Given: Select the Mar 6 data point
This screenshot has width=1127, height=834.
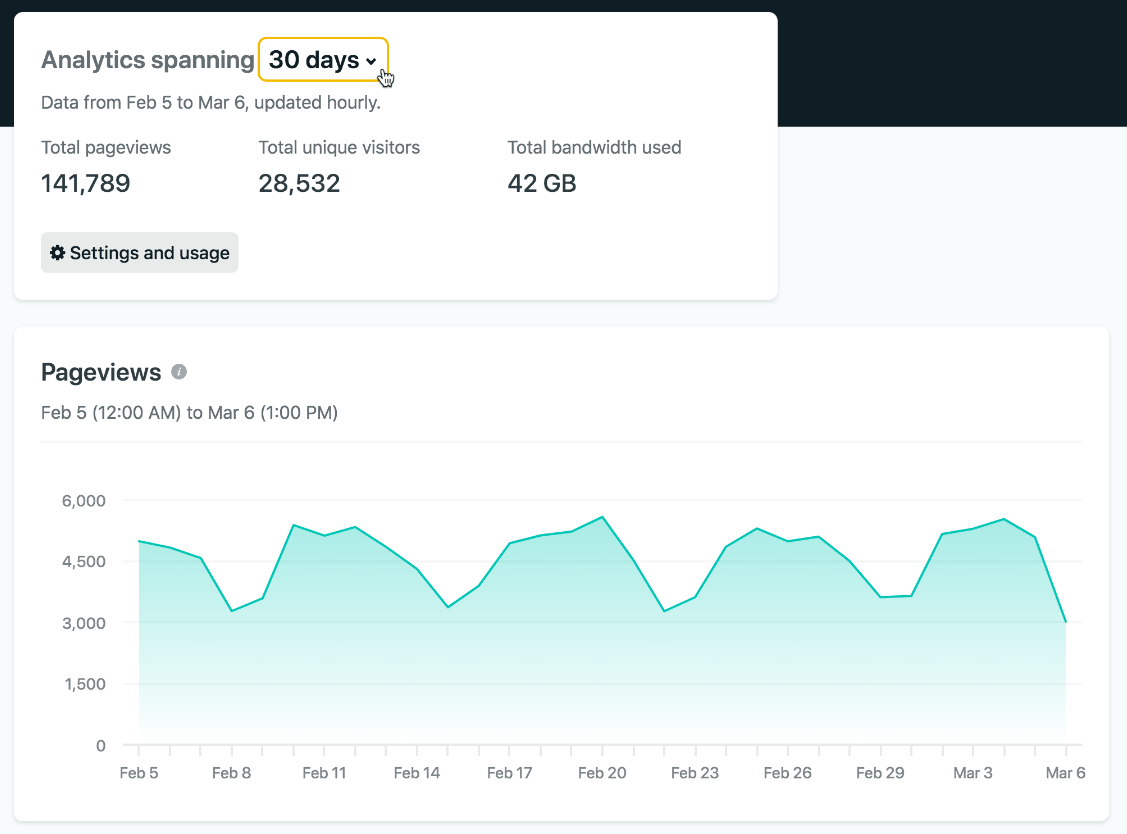Looking at the screenshot, I should 1066,622.
